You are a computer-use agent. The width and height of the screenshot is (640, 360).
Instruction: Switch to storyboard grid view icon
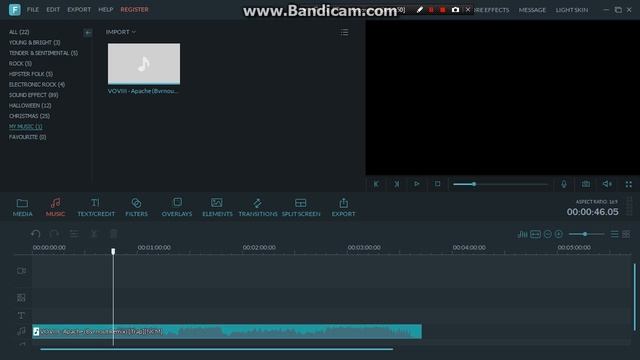coord(626,234)
